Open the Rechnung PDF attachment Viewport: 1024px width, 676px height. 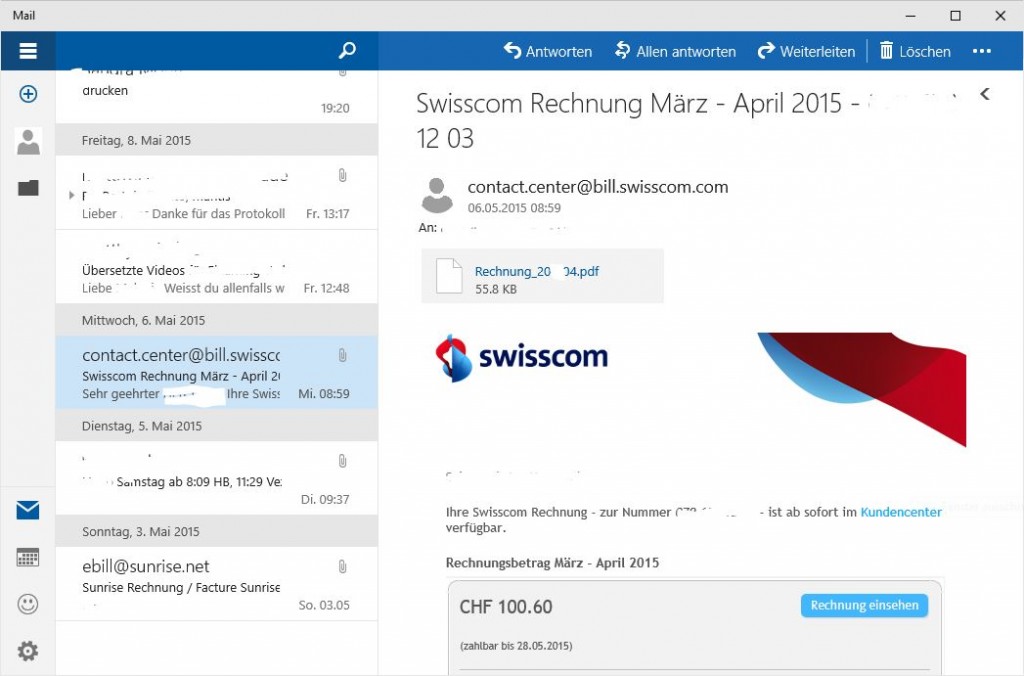pos(536,276)
